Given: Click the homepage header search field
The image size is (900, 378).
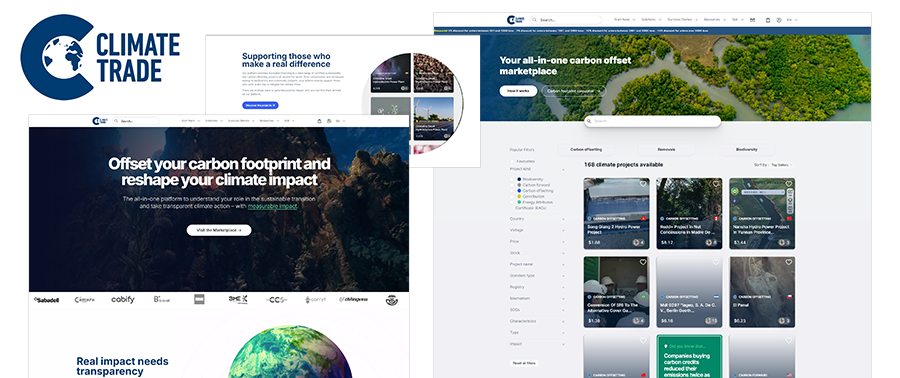Looking at the screenshot, I should click(135, 121).
